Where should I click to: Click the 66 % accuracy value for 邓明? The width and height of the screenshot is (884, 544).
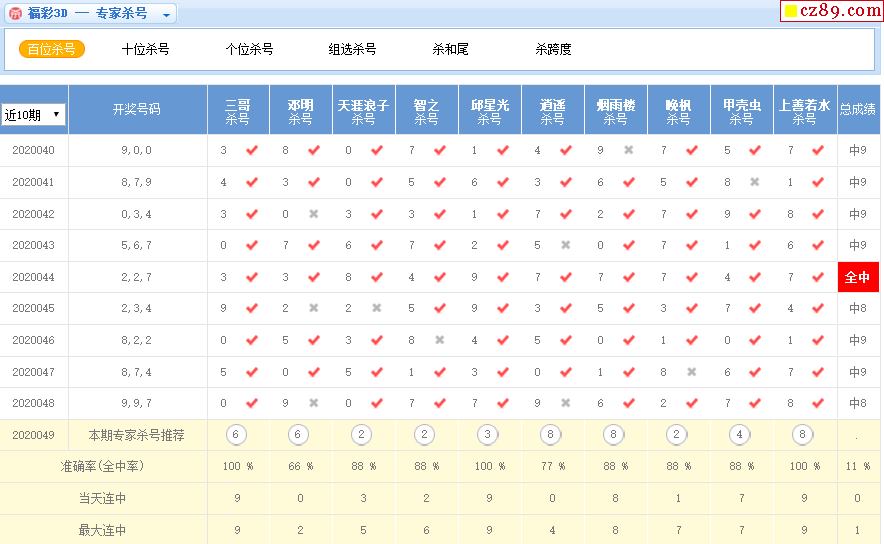(x=300, y=466)
